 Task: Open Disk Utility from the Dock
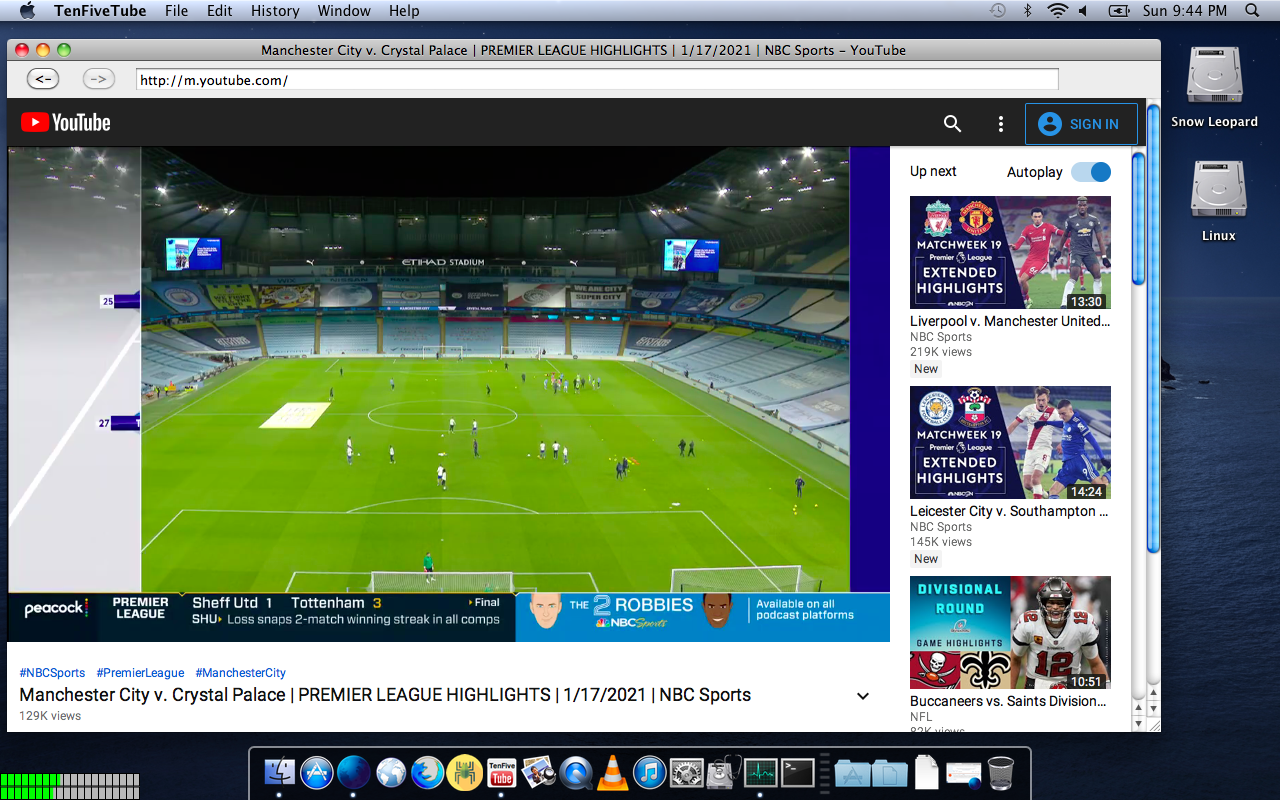[x=723, y=772]
